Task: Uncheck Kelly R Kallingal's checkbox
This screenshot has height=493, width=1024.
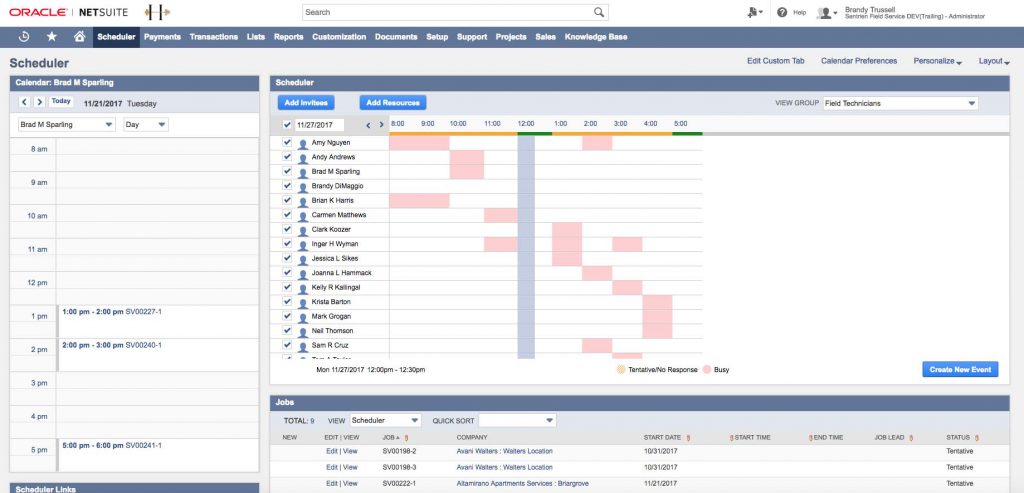Action: (x=287, y=287)
